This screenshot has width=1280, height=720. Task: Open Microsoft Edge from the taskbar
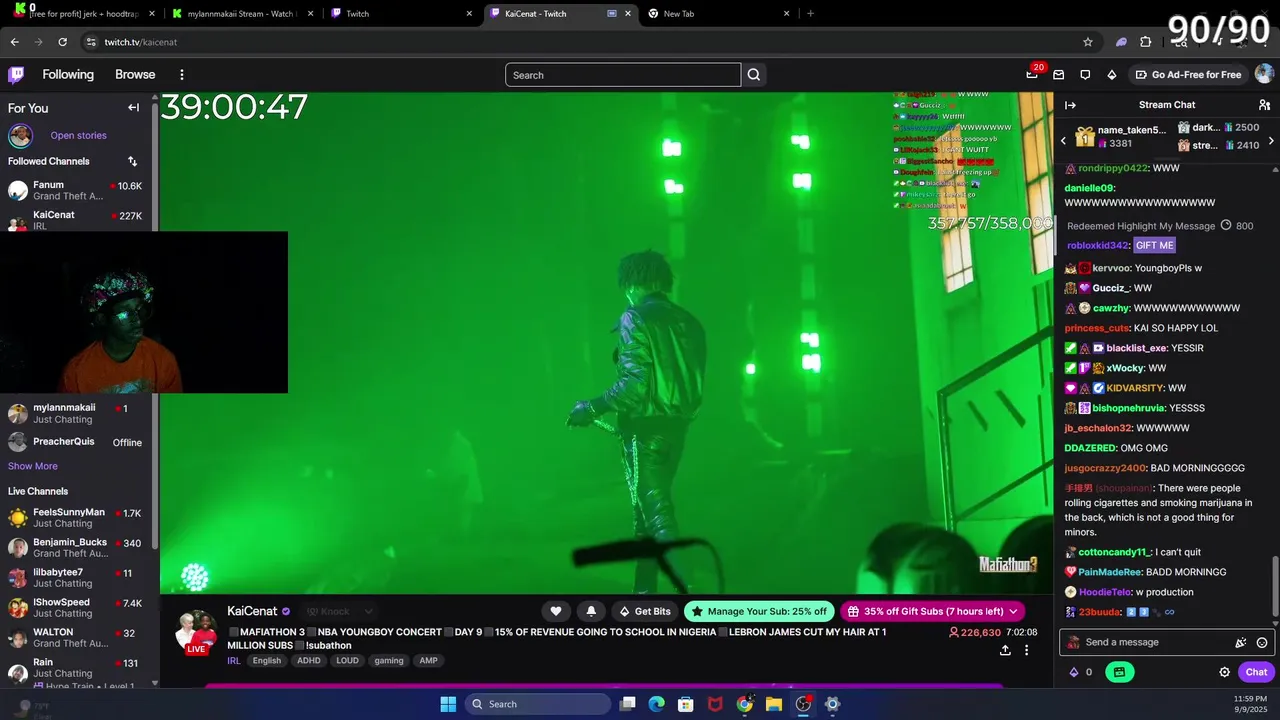tap(656, 704)
